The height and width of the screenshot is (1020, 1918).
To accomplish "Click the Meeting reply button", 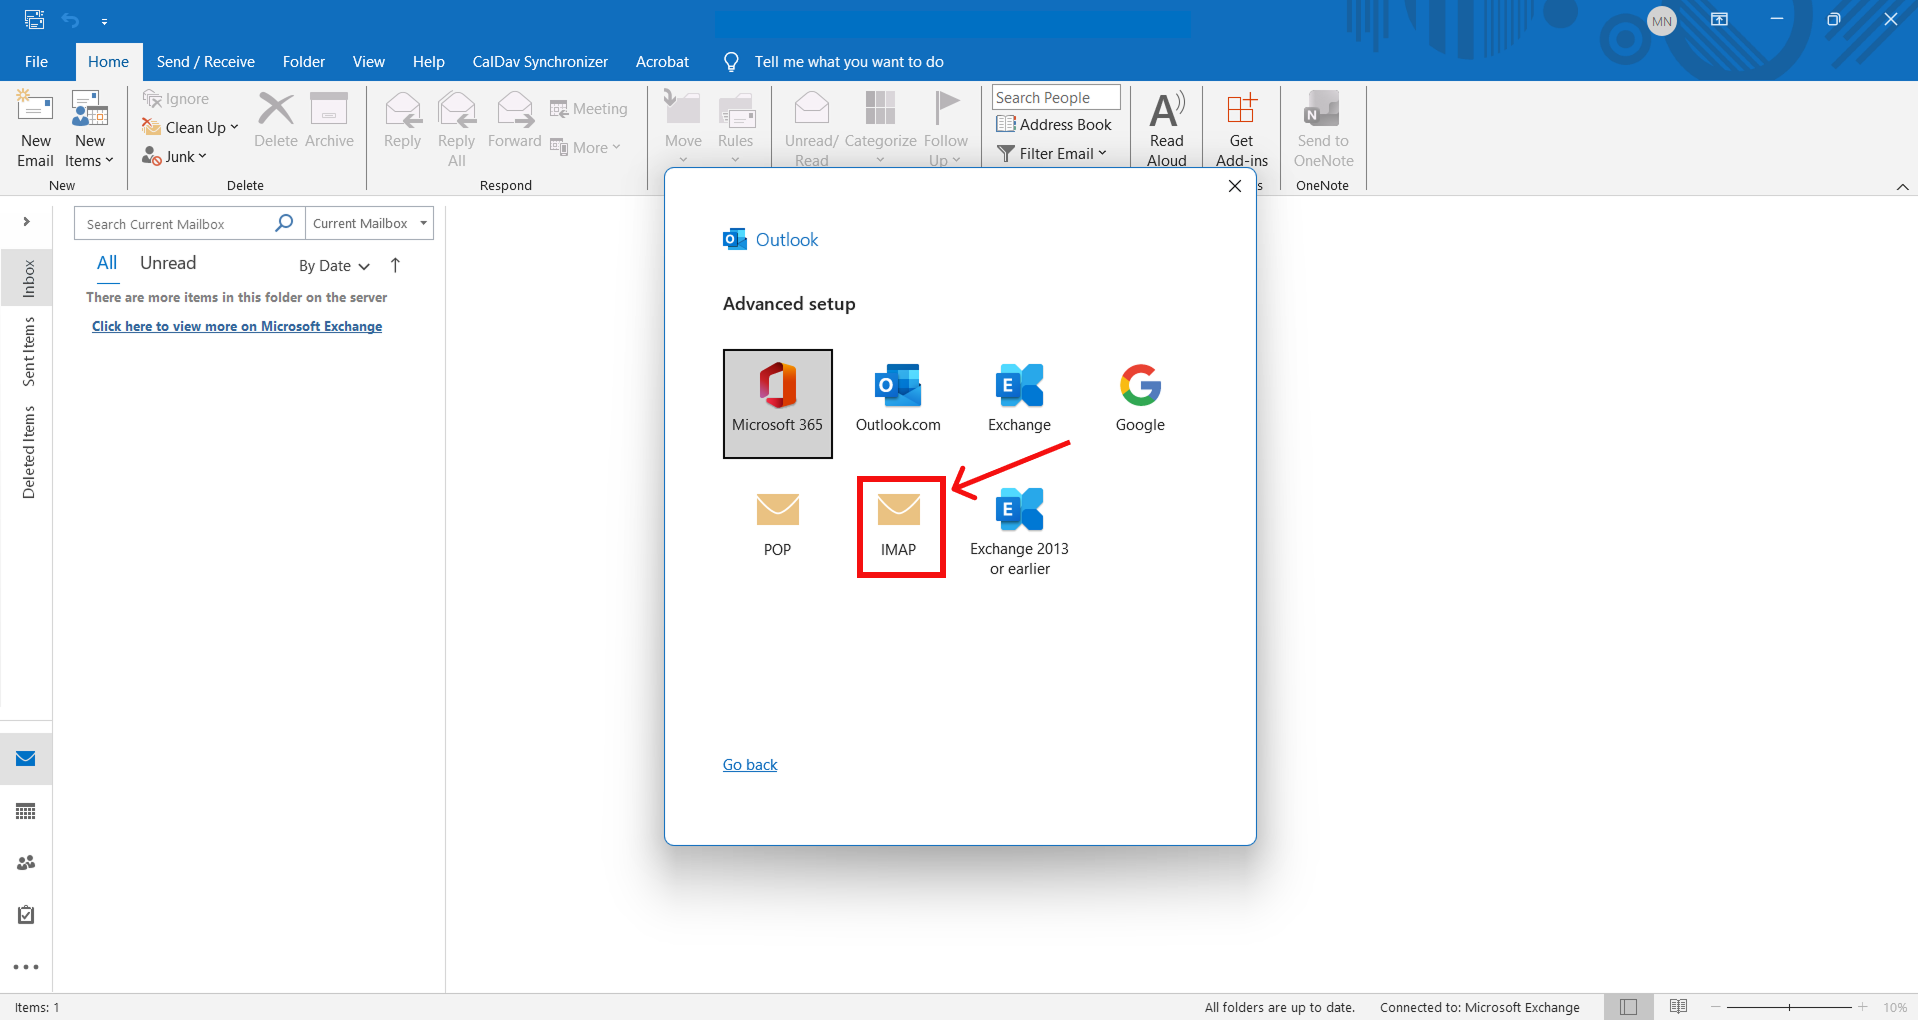I will [589, 108].
